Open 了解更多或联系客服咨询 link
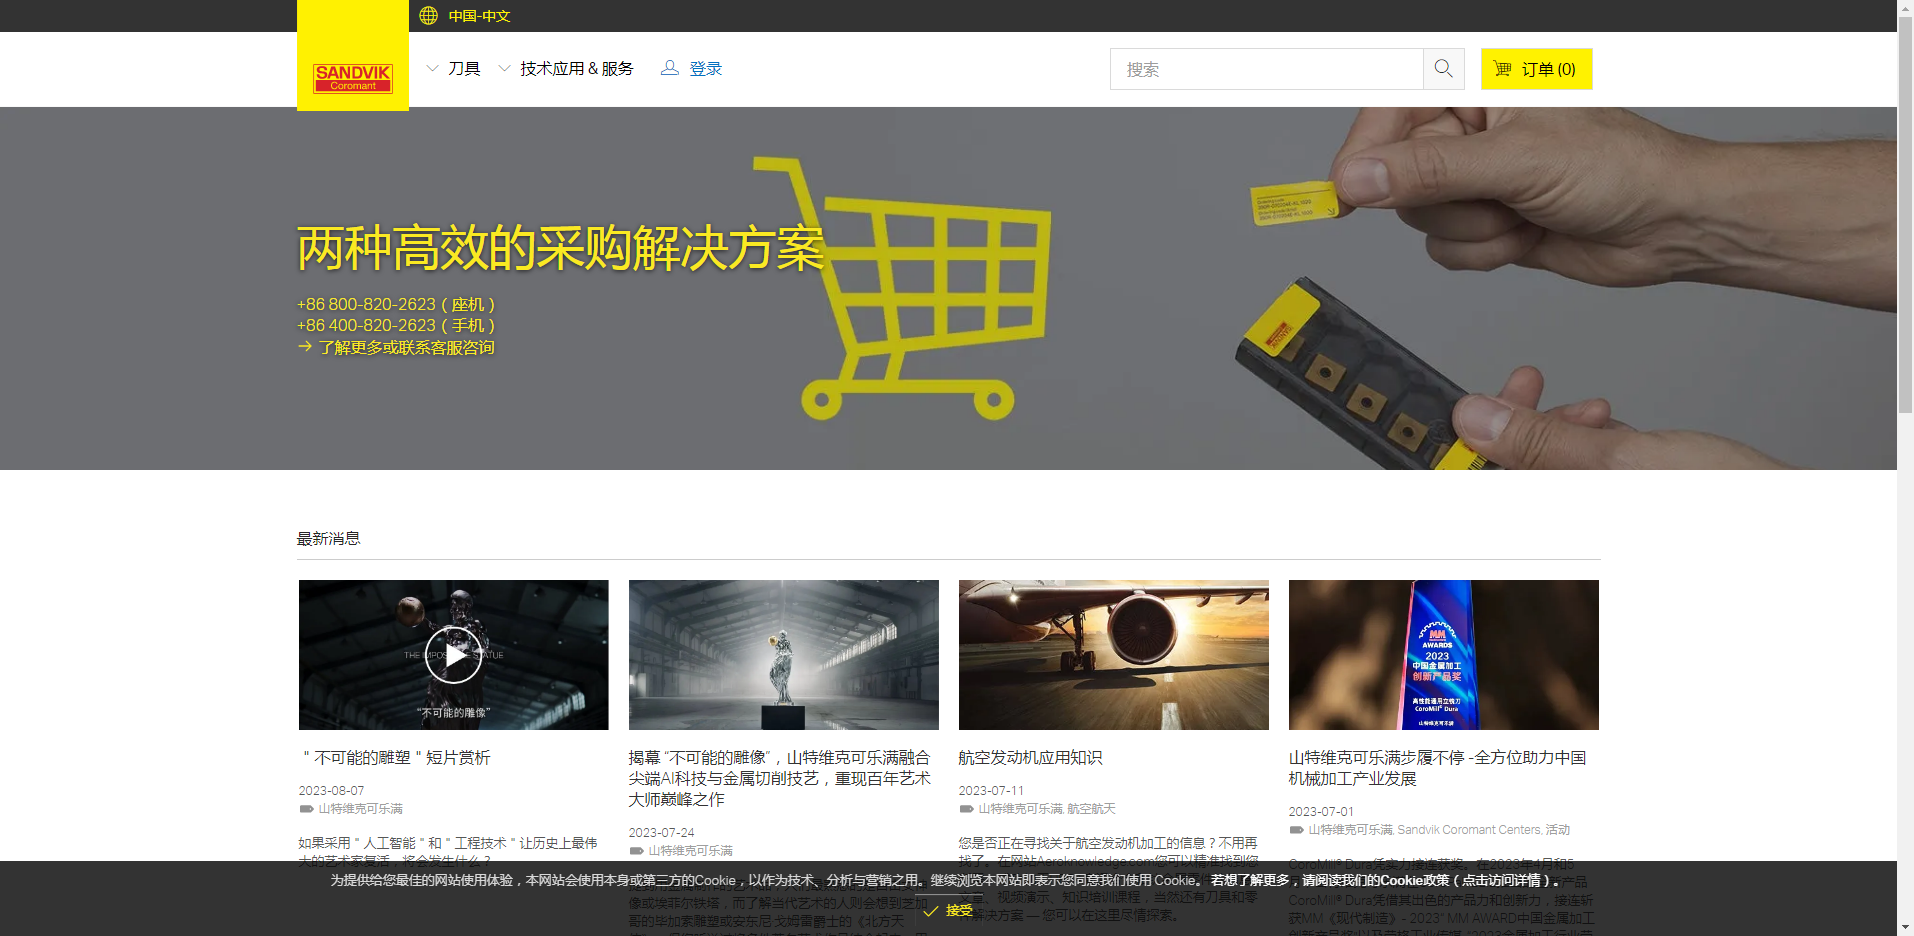The image size is (1914, 936). [x=406, y=347]
